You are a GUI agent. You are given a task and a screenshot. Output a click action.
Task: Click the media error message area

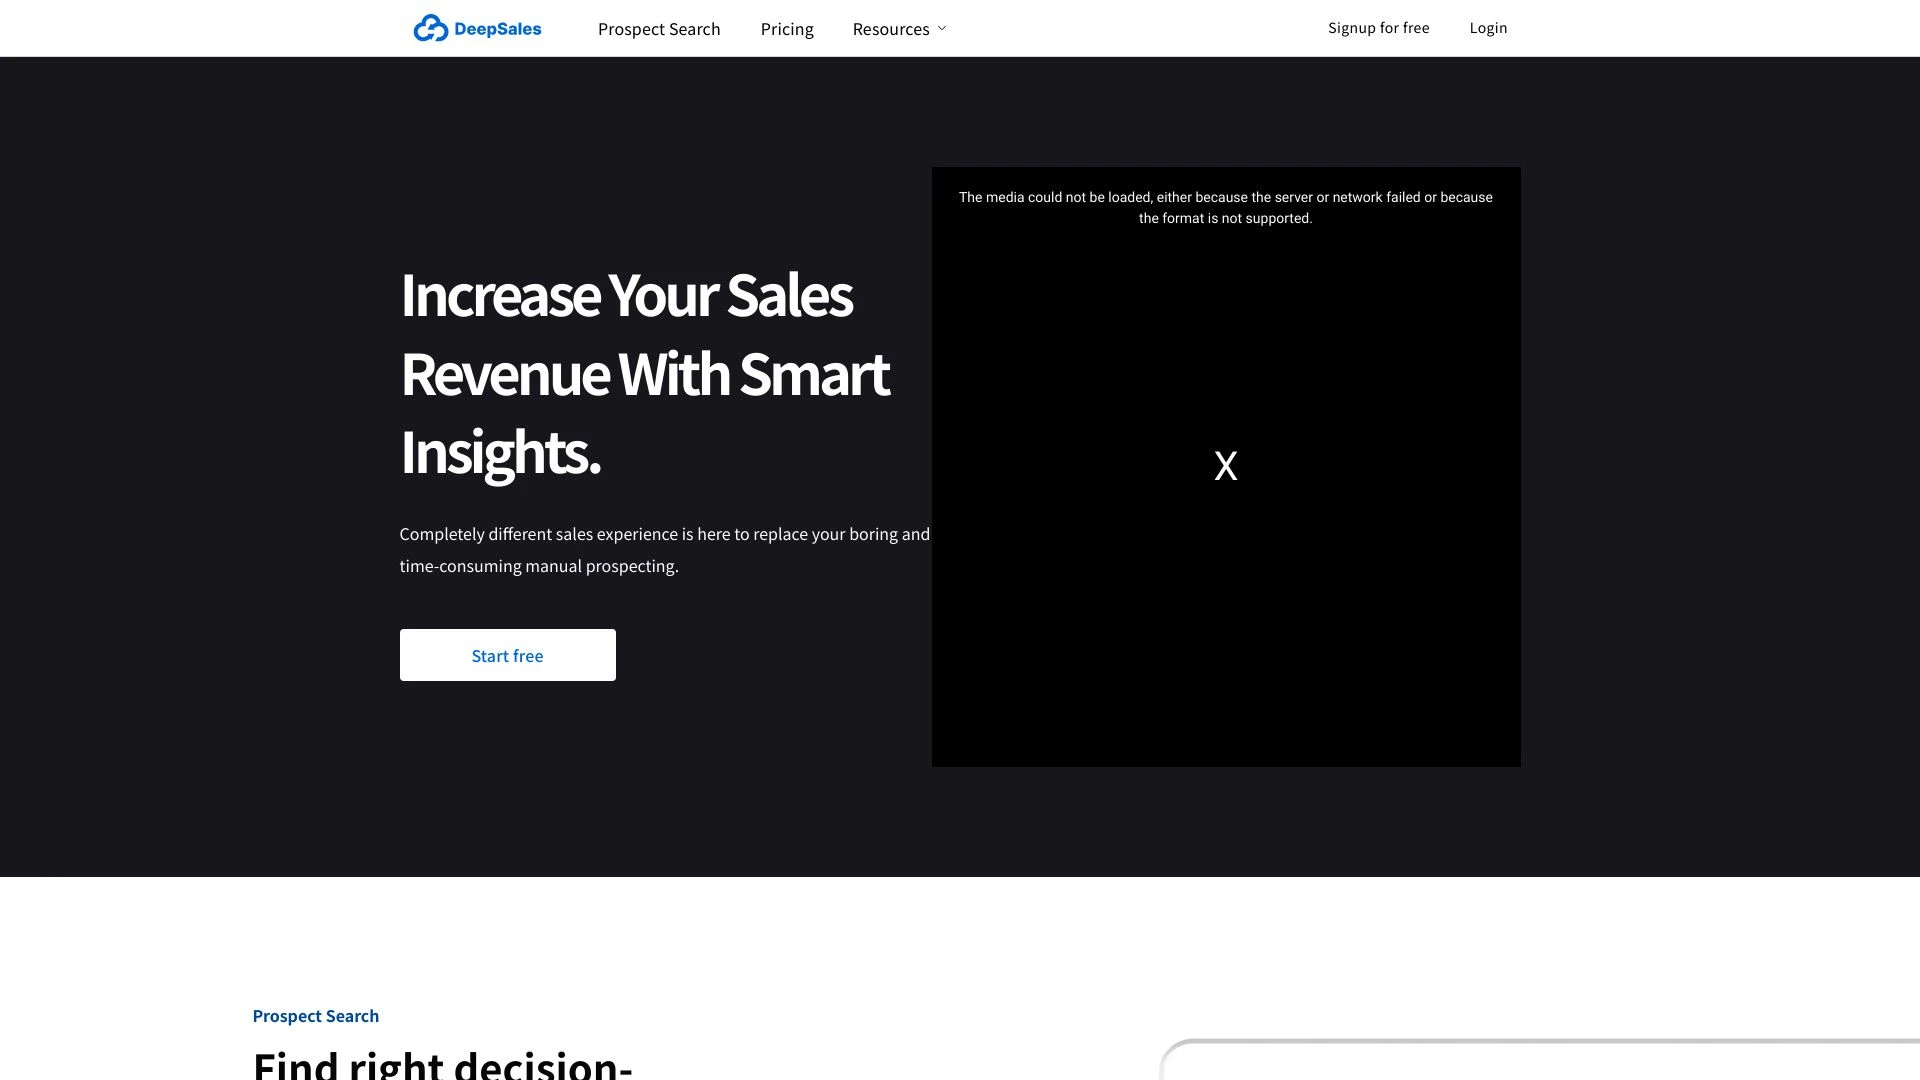[x=1225, y=207]
